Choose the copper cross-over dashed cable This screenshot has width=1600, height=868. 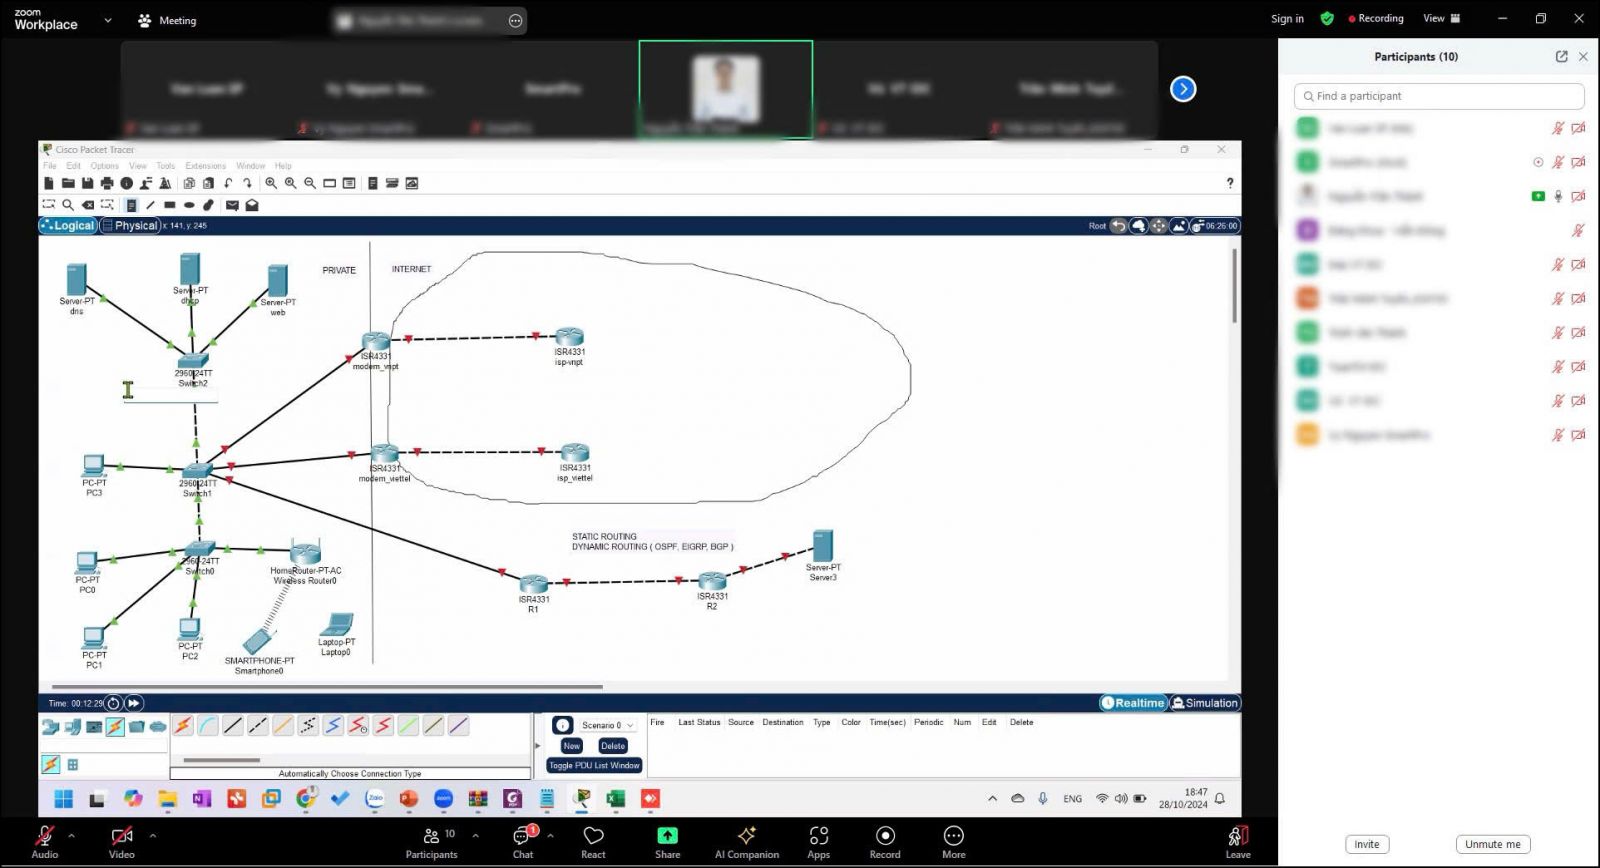258,726
